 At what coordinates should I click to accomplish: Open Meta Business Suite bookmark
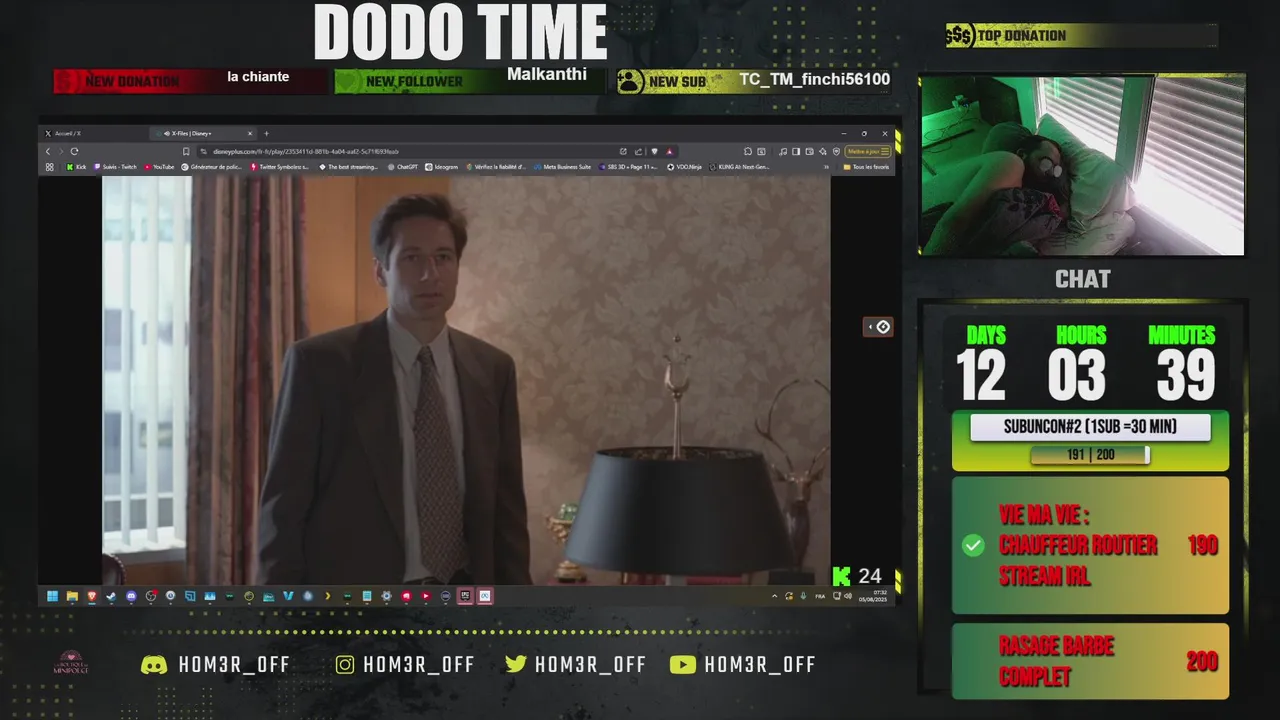coord(562,167)
